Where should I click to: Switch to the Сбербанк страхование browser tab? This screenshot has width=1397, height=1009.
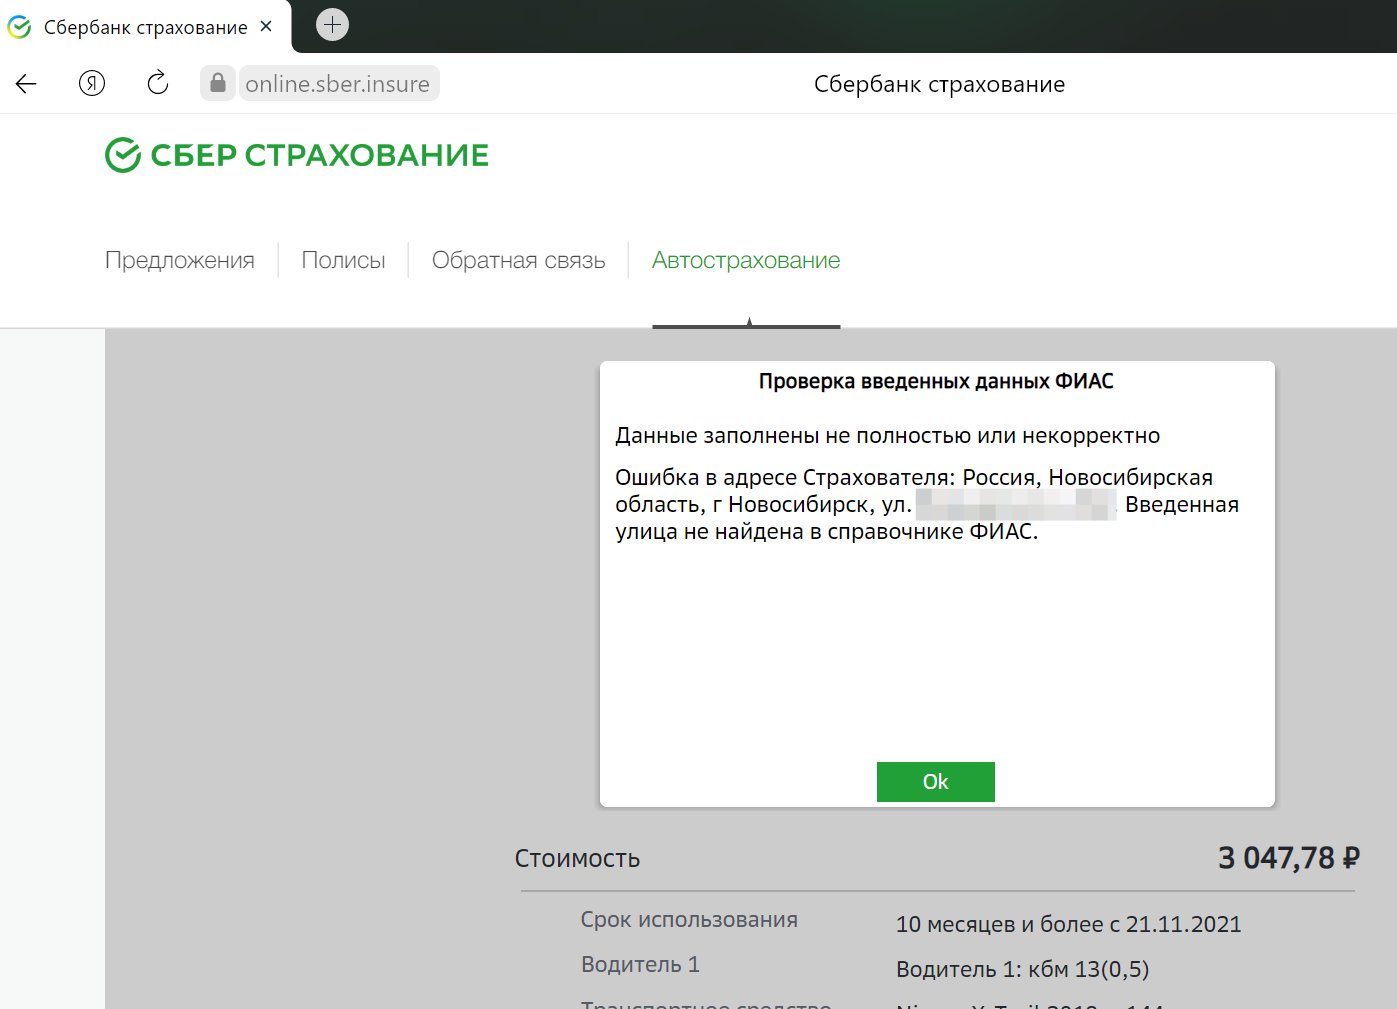pos(145,27)
